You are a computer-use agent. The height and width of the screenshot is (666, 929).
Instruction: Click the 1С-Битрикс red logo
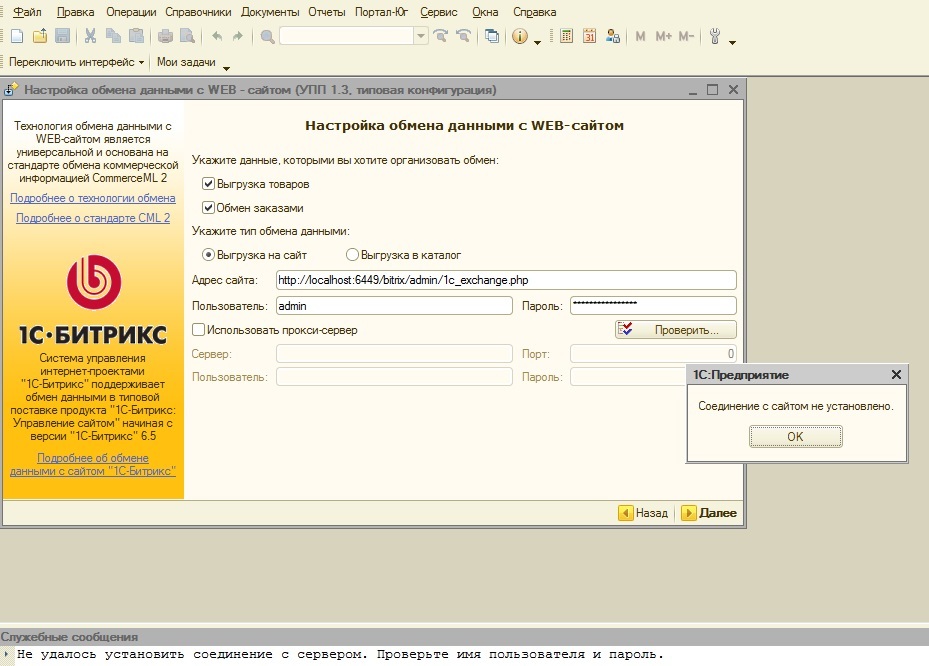(x=94, y=282)
